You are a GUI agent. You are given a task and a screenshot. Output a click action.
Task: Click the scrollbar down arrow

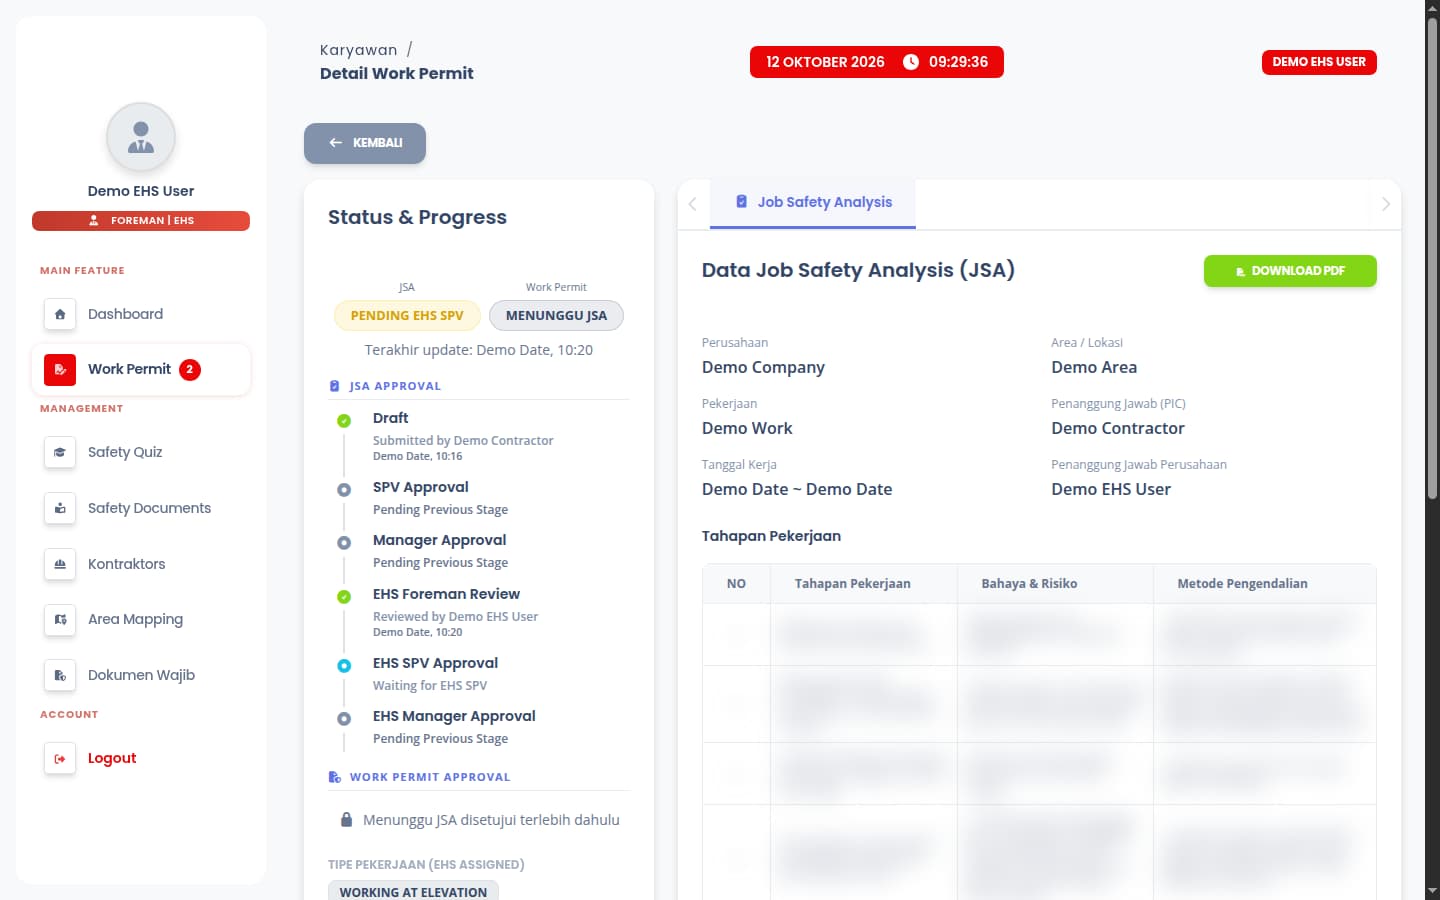(x=1432, y=891)
